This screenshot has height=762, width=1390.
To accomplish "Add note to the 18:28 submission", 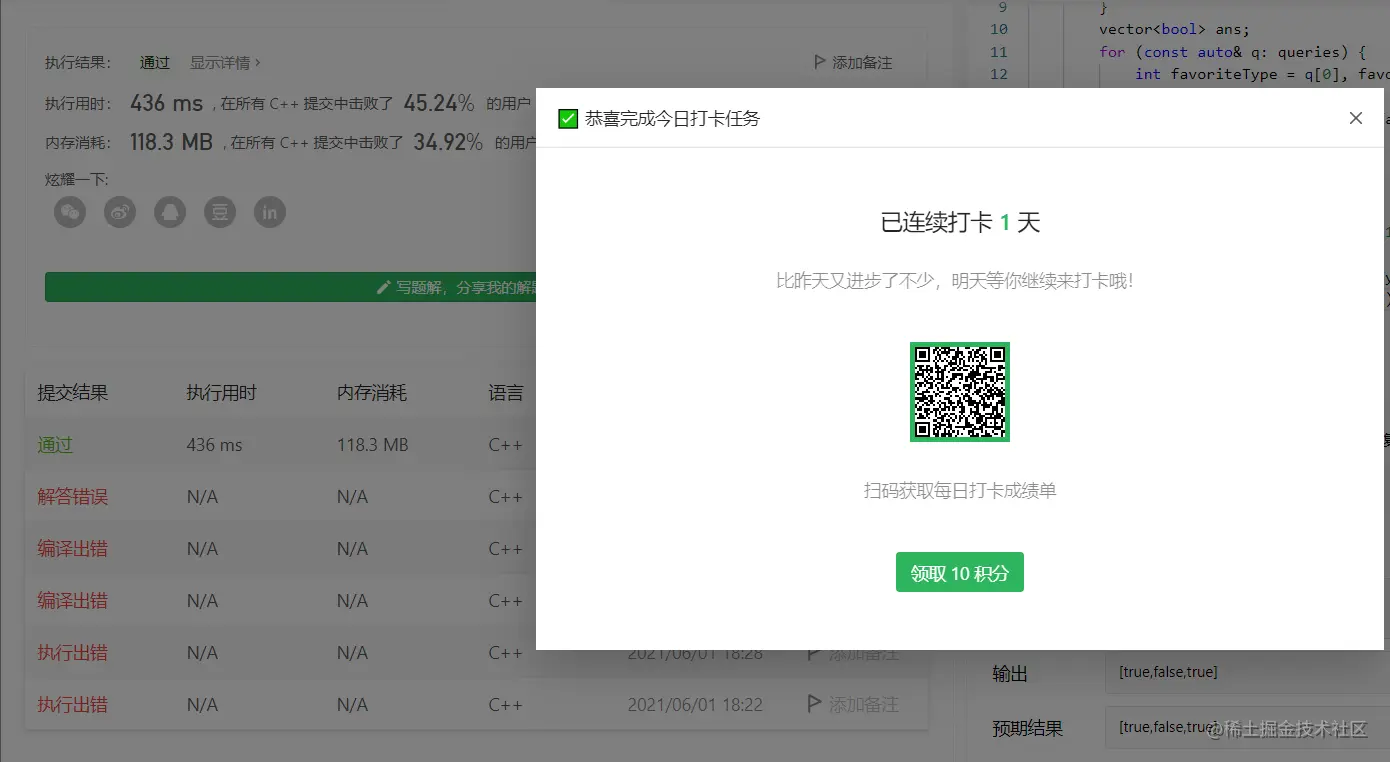I will (x=853, y=653).
